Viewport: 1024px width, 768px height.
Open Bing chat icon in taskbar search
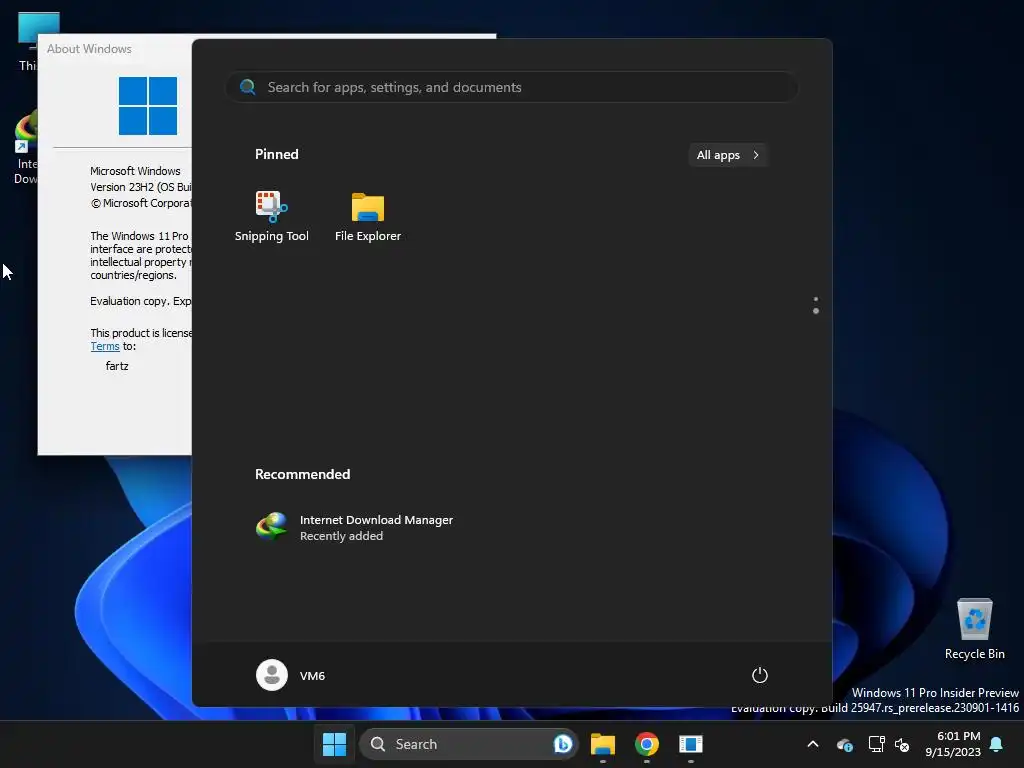pyautogui.click(x=562, y=744)
